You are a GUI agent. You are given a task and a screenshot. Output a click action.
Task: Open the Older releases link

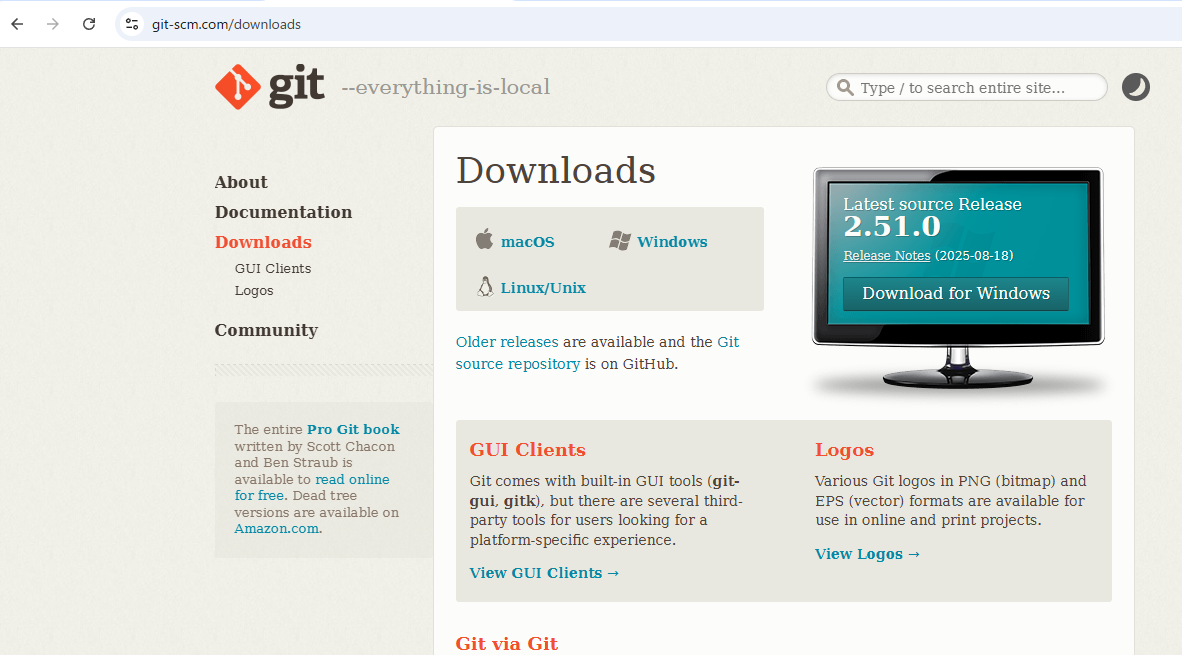[x=507, y=342]
